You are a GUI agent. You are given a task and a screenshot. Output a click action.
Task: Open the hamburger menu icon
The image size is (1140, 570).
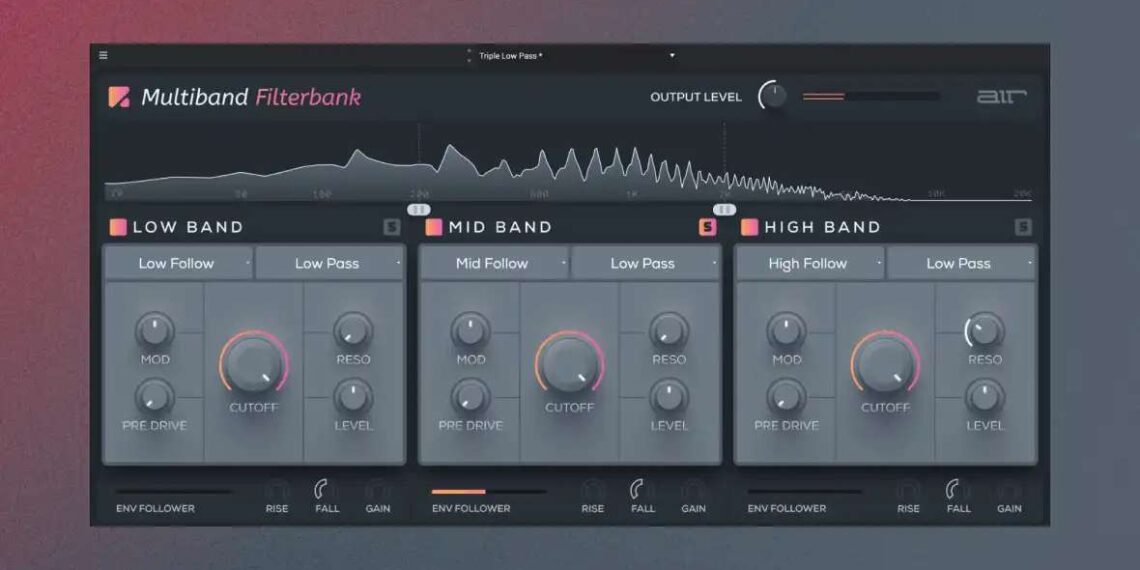pyautogui.click(x=103, y=55)
